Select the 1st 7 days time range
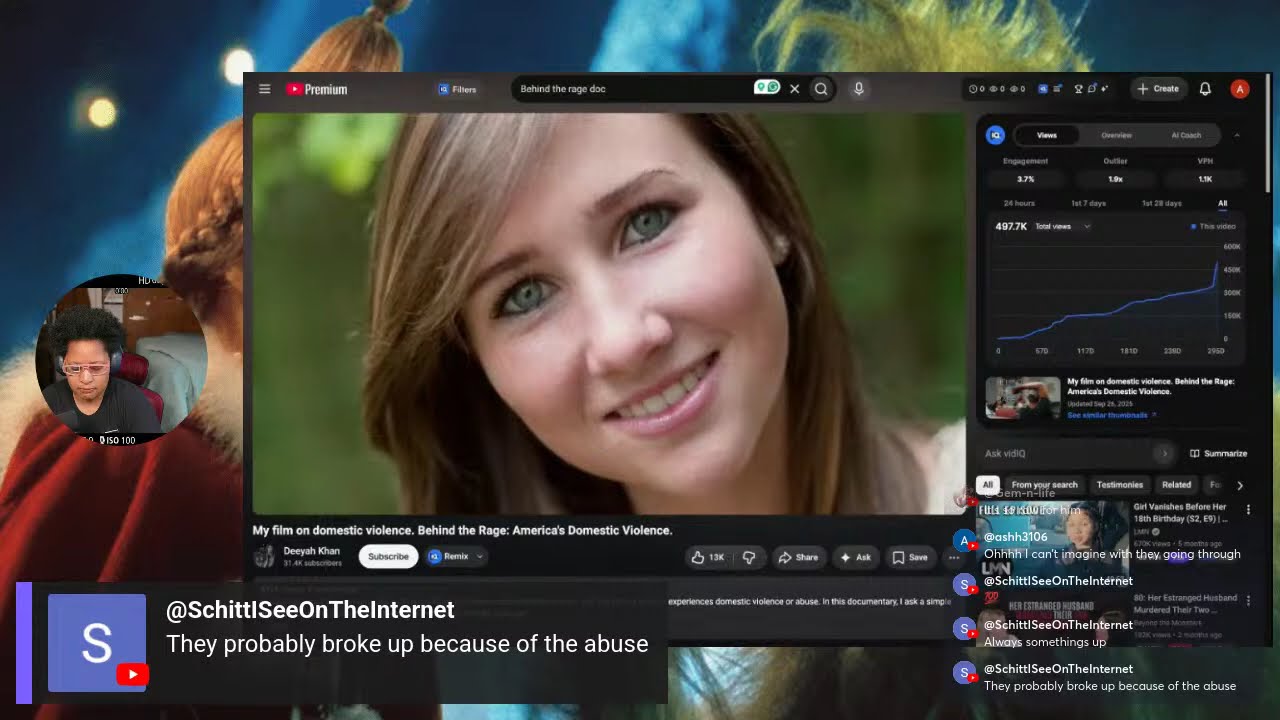This screenshot has height=720, width=1280. 1088,203
